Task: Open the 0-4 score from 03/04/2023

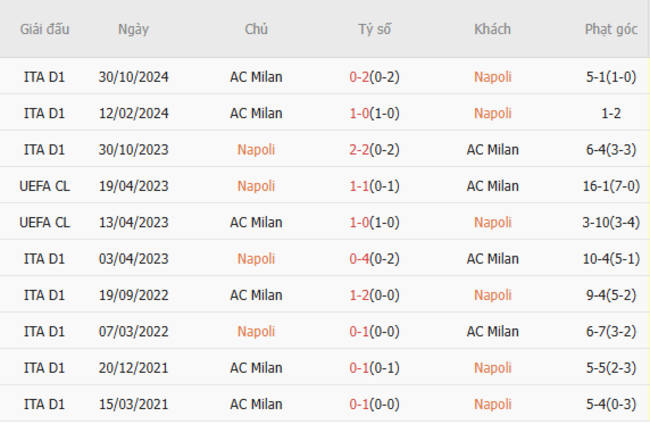Action: (x=361, y=258)
